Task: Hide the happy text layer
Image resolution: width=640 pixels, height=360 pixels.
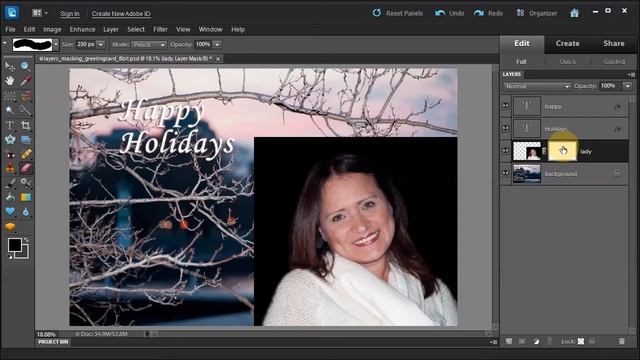Action: [x=505, y=106]
